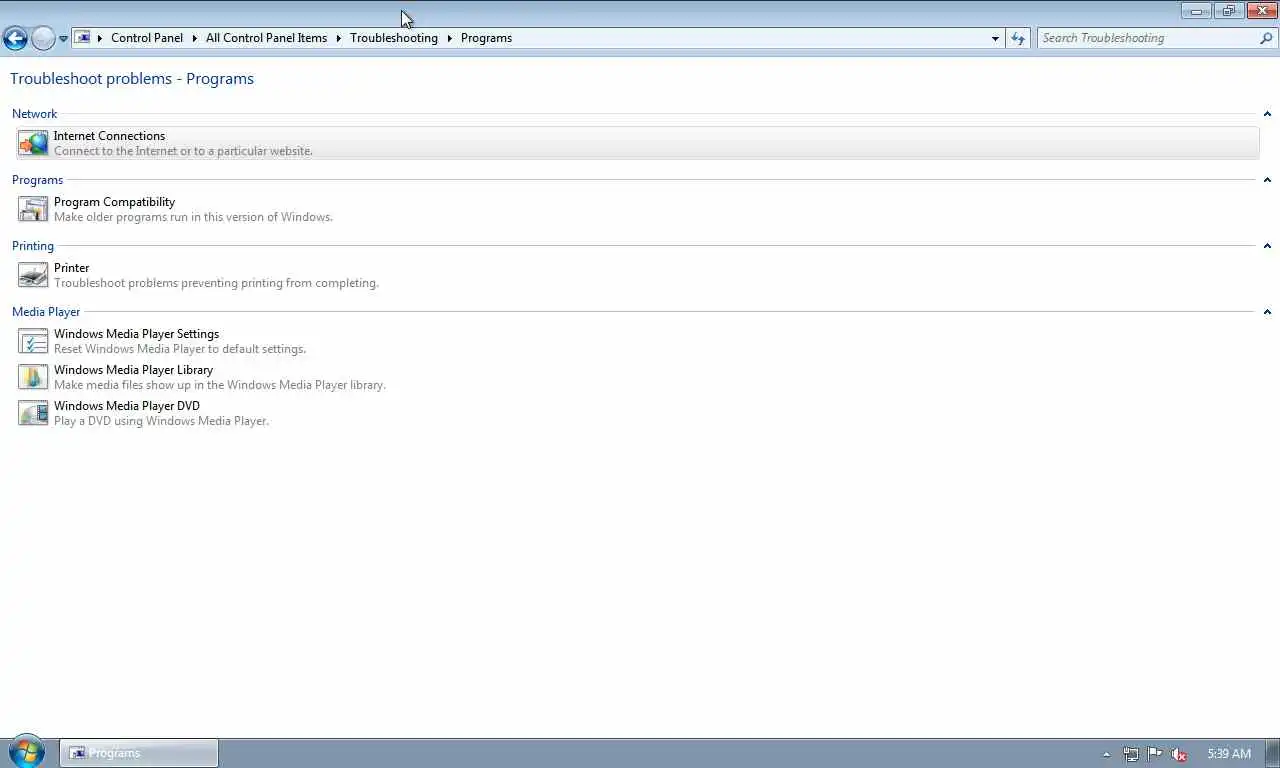This screenshot has height=768, width=1280.
Task: Open the Printer troubleshooter link
Action: [x=71, y=268]
